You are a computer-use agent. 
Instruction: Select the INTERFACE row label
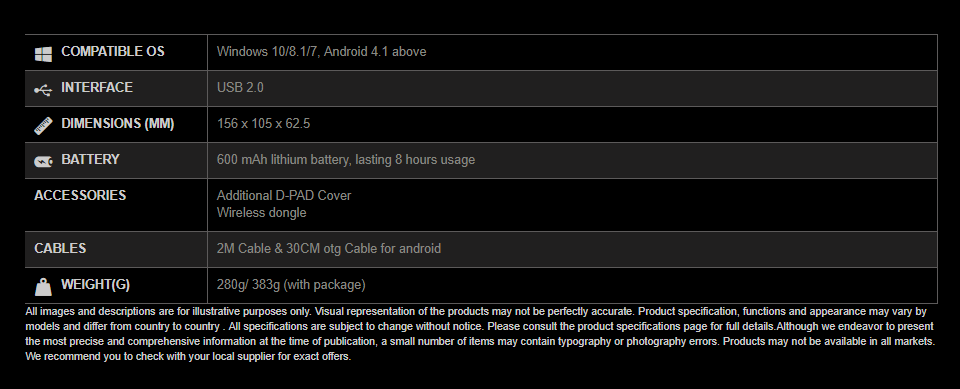tap(97, 88)
